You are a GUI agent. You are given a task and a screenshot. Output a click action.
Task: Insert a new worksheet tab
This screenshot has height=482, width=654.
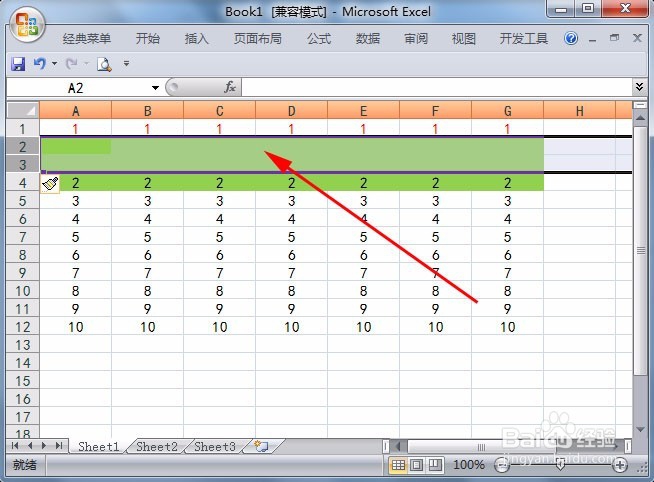click(262, 446)
